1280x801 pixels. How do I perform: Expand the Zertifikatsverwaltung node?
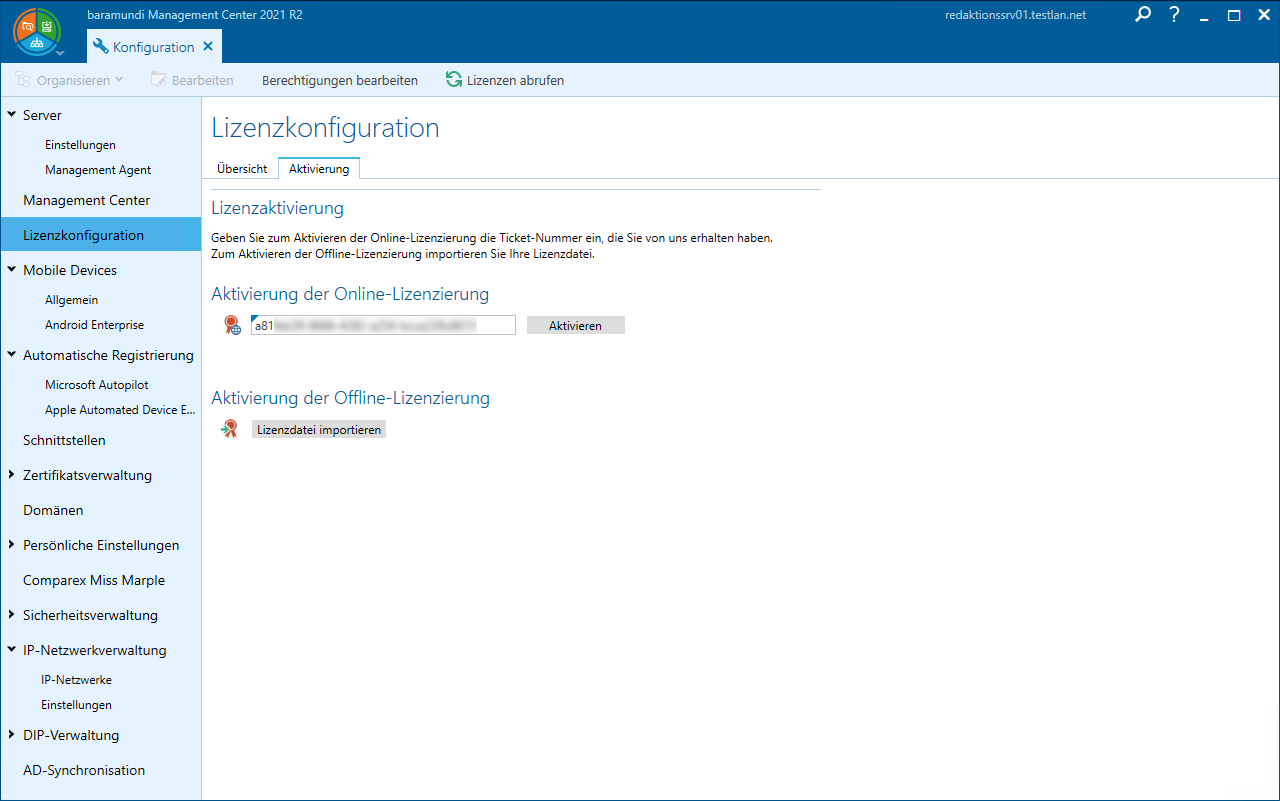[x=11, y=475]
